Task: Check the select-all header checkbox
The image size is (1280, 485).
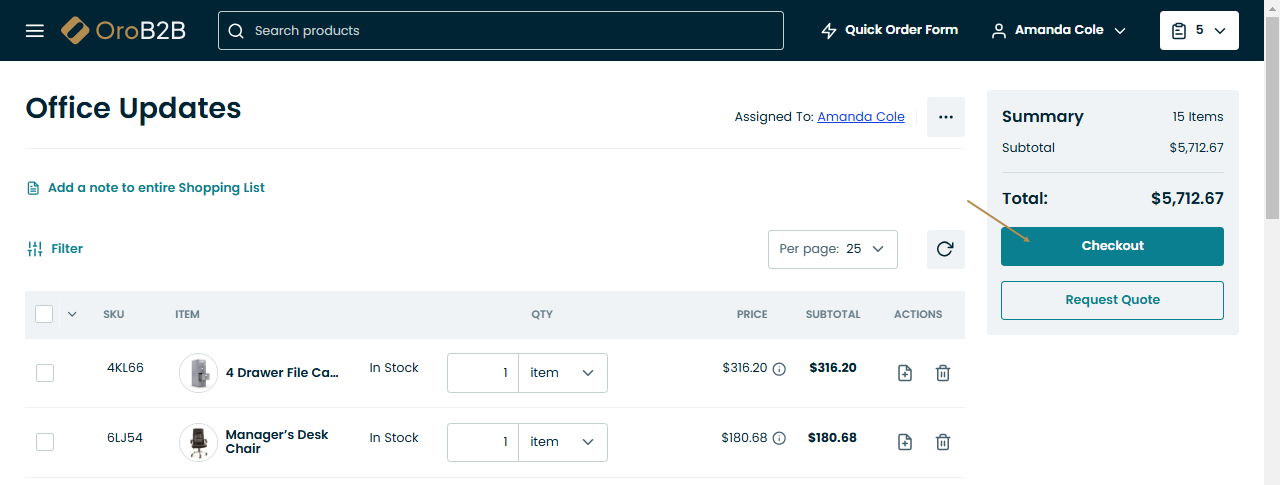Action: pyautogui.click(x=44, y=314)
